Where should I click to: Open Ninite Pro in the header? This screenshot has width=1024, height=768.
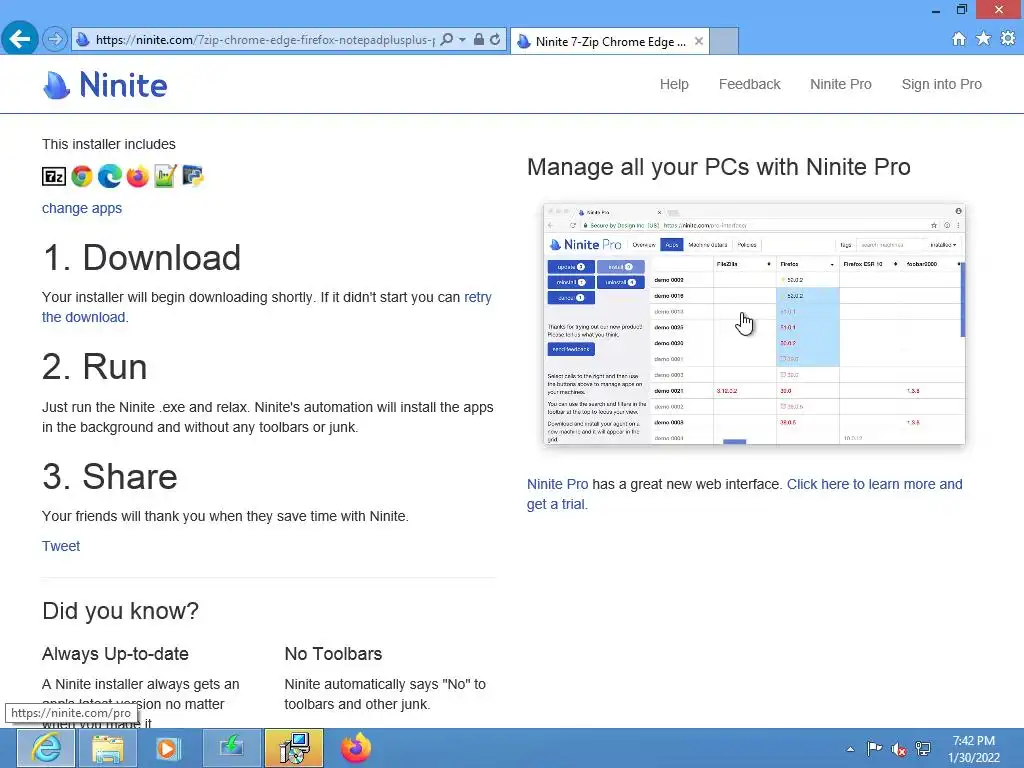coord(840,84)
